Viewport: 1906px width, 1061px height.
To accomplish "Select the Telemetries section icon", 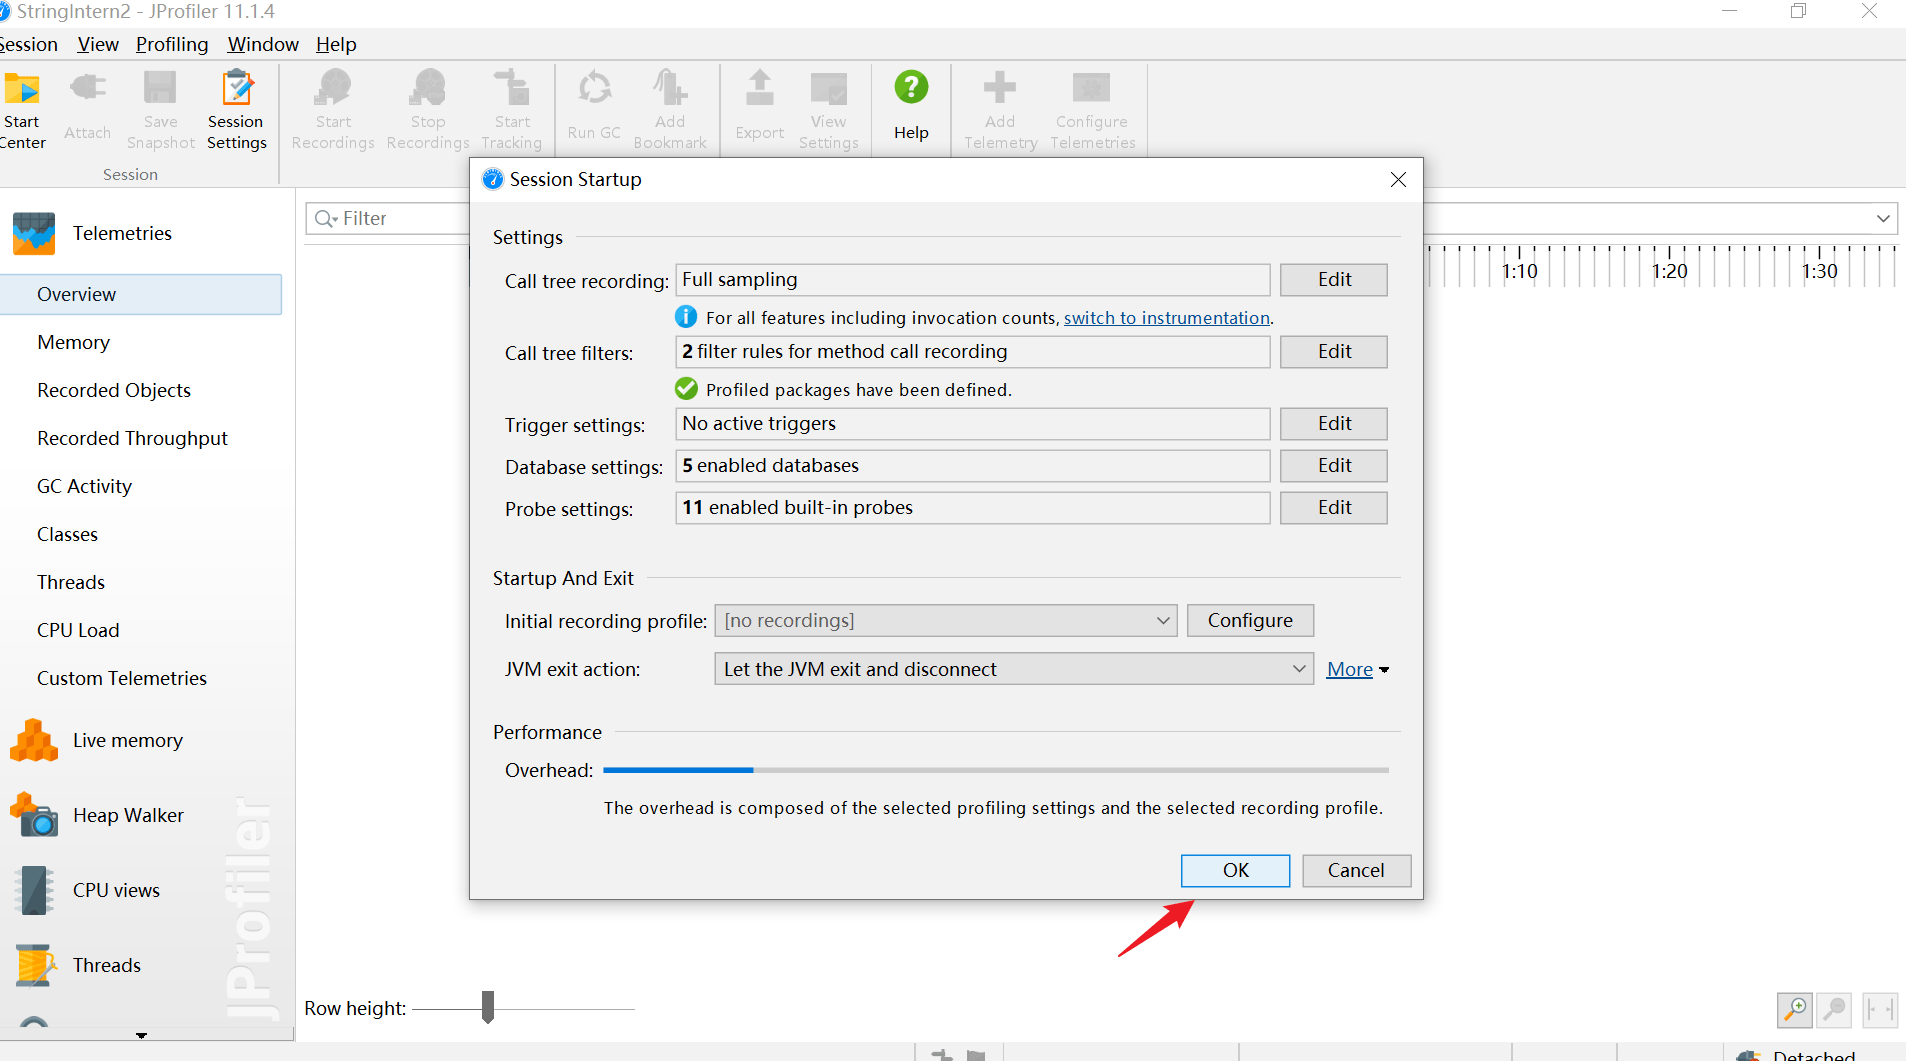I will (x=34, y=234).
